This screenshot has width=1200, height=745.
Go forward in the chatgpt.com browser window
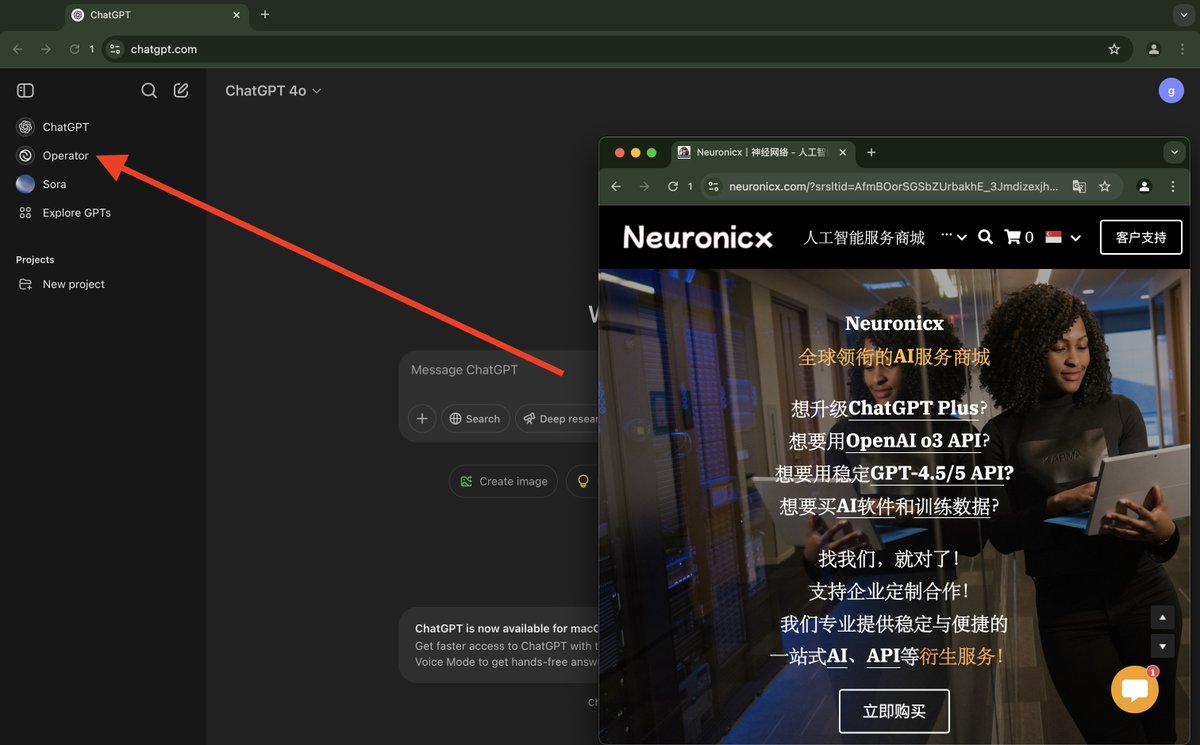coord(46,49)
